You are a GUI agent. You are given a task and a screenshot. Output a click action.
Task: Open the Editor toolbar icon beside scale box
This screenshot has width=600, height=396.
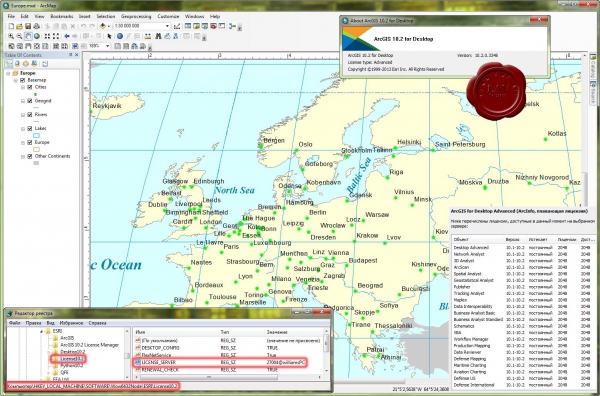177,26
